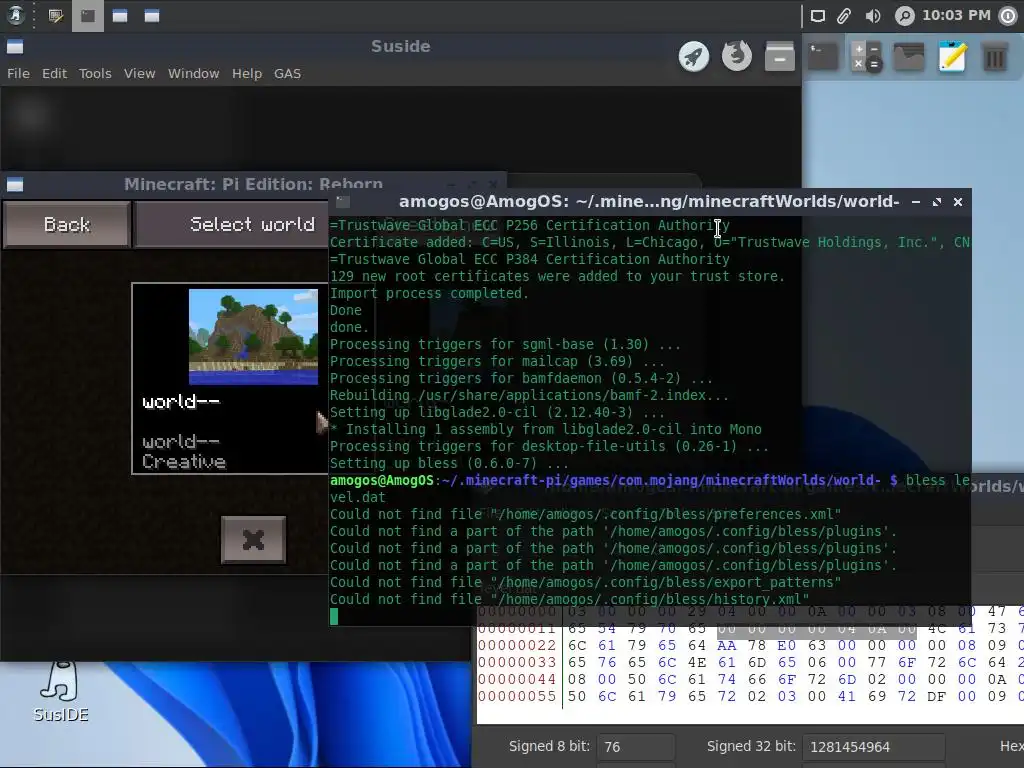Open the main system menu icon

15,15
